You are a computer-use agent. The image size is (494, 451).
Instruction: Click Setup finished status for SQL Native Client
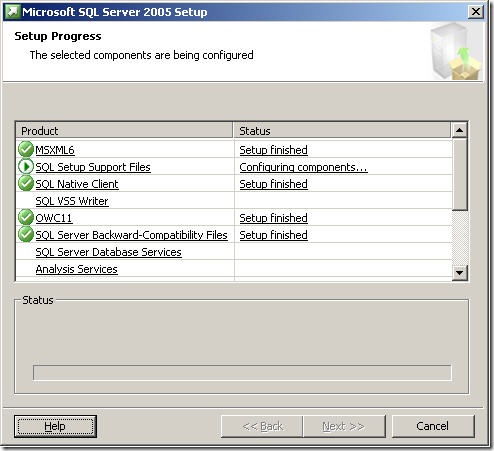point(273,184)
